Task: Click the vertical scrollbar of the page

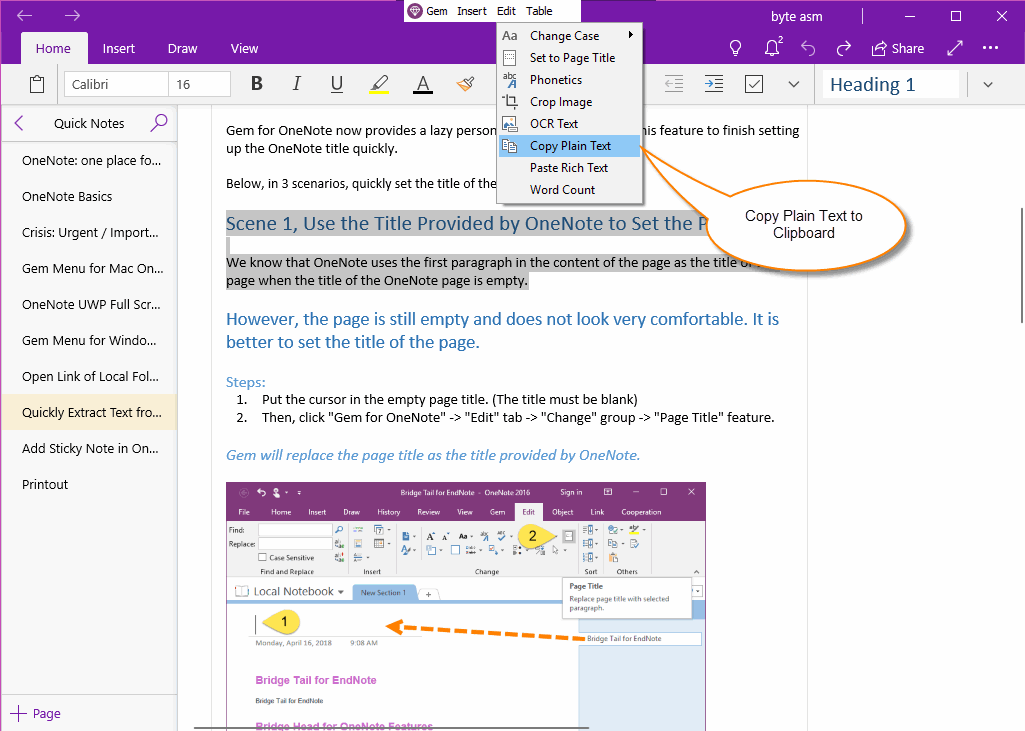Action: (1021, 265)
